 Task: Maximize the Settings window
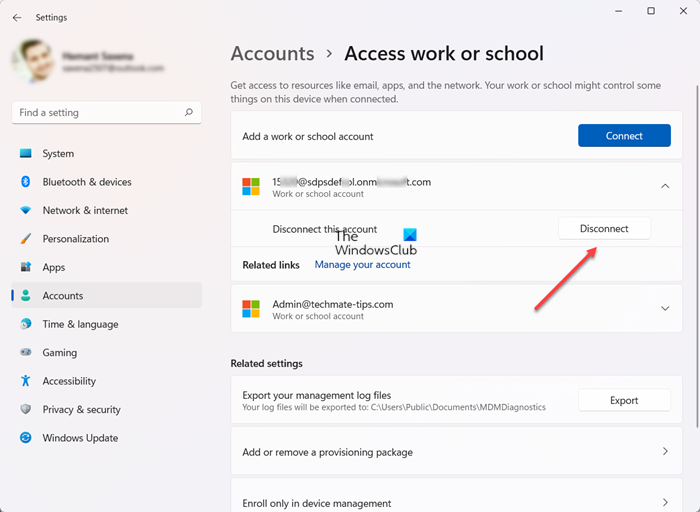point(651,11)
